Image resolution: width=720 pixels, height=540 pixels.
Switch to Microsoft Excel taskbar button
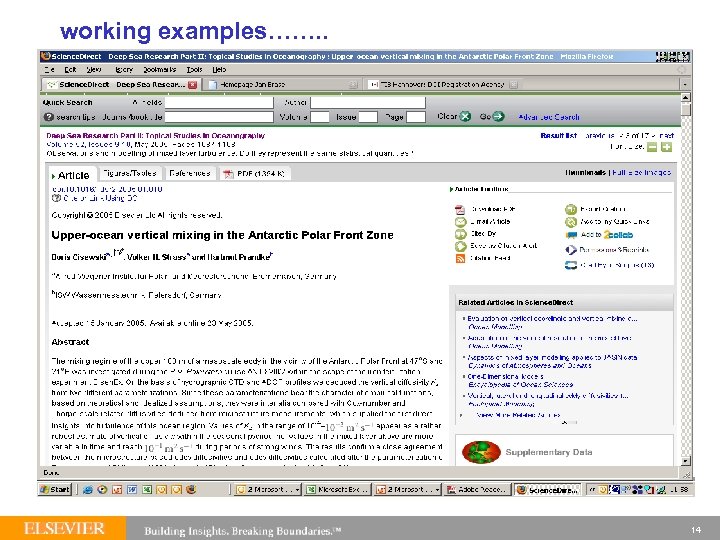point(338,490)
